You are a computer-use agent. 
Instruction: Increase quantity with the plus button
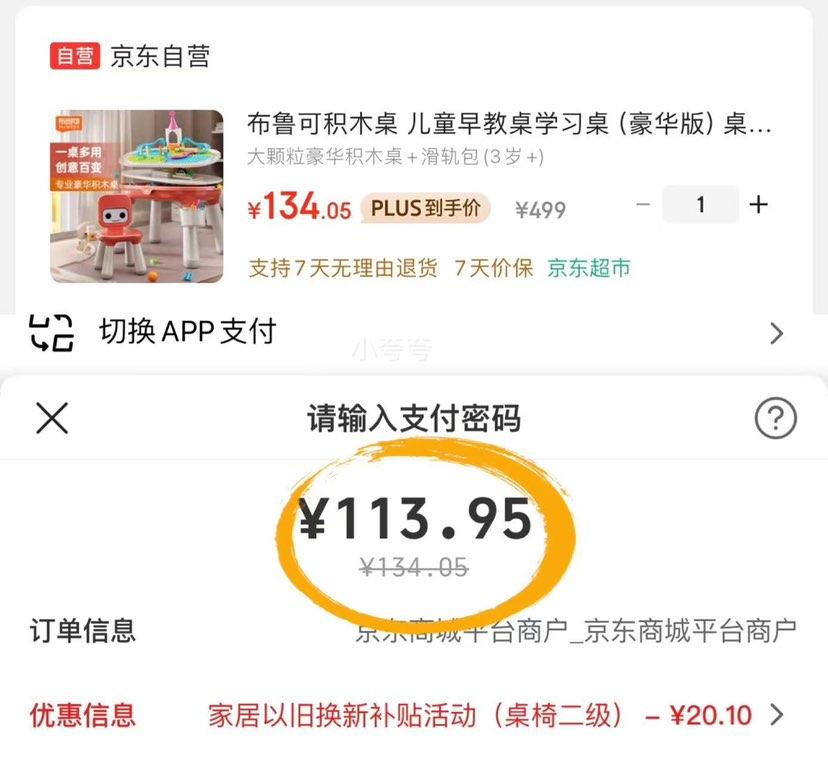758,204
